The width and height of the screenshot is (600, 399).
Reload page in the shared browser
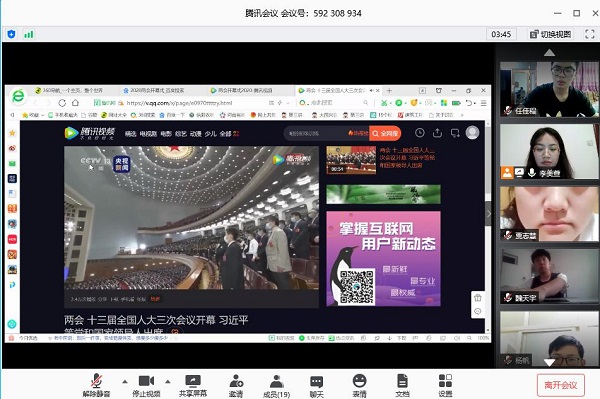pyautogui.click(x=62, y=103)
